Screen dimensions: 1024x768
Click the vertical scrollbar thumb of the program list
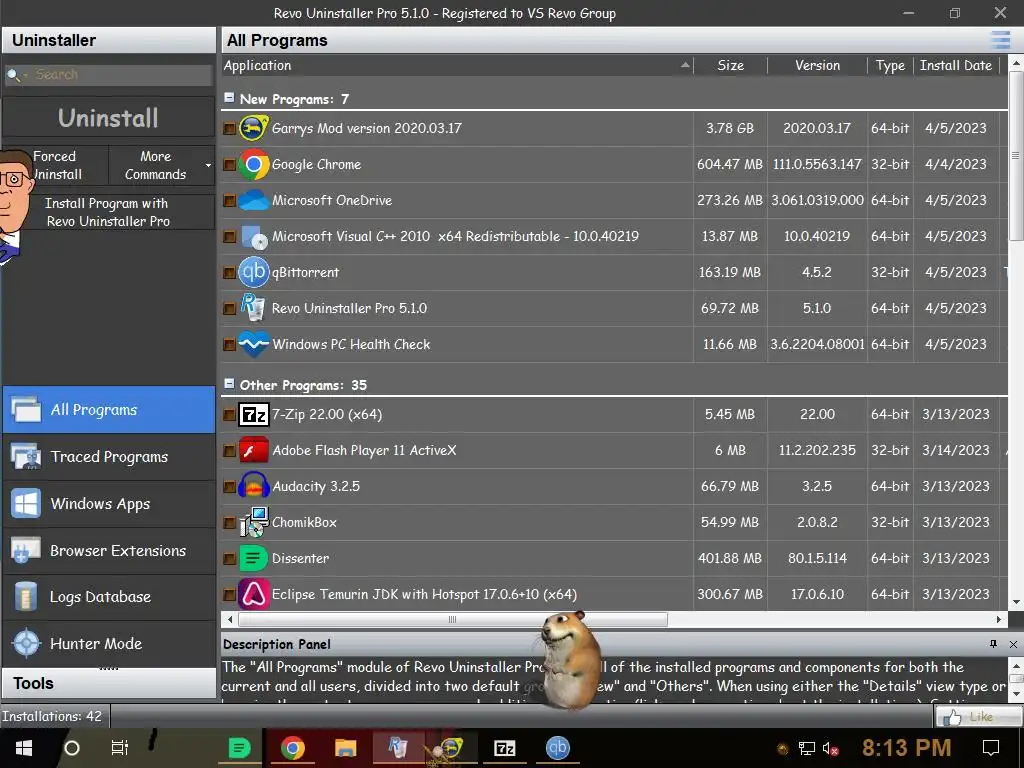[x=1016, y=155]
